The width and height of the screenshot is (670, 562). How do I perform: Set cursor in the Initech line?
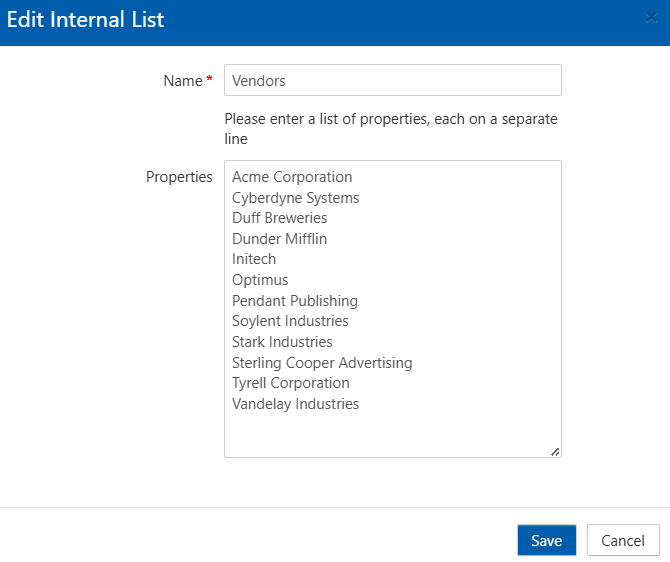point(254,259)
